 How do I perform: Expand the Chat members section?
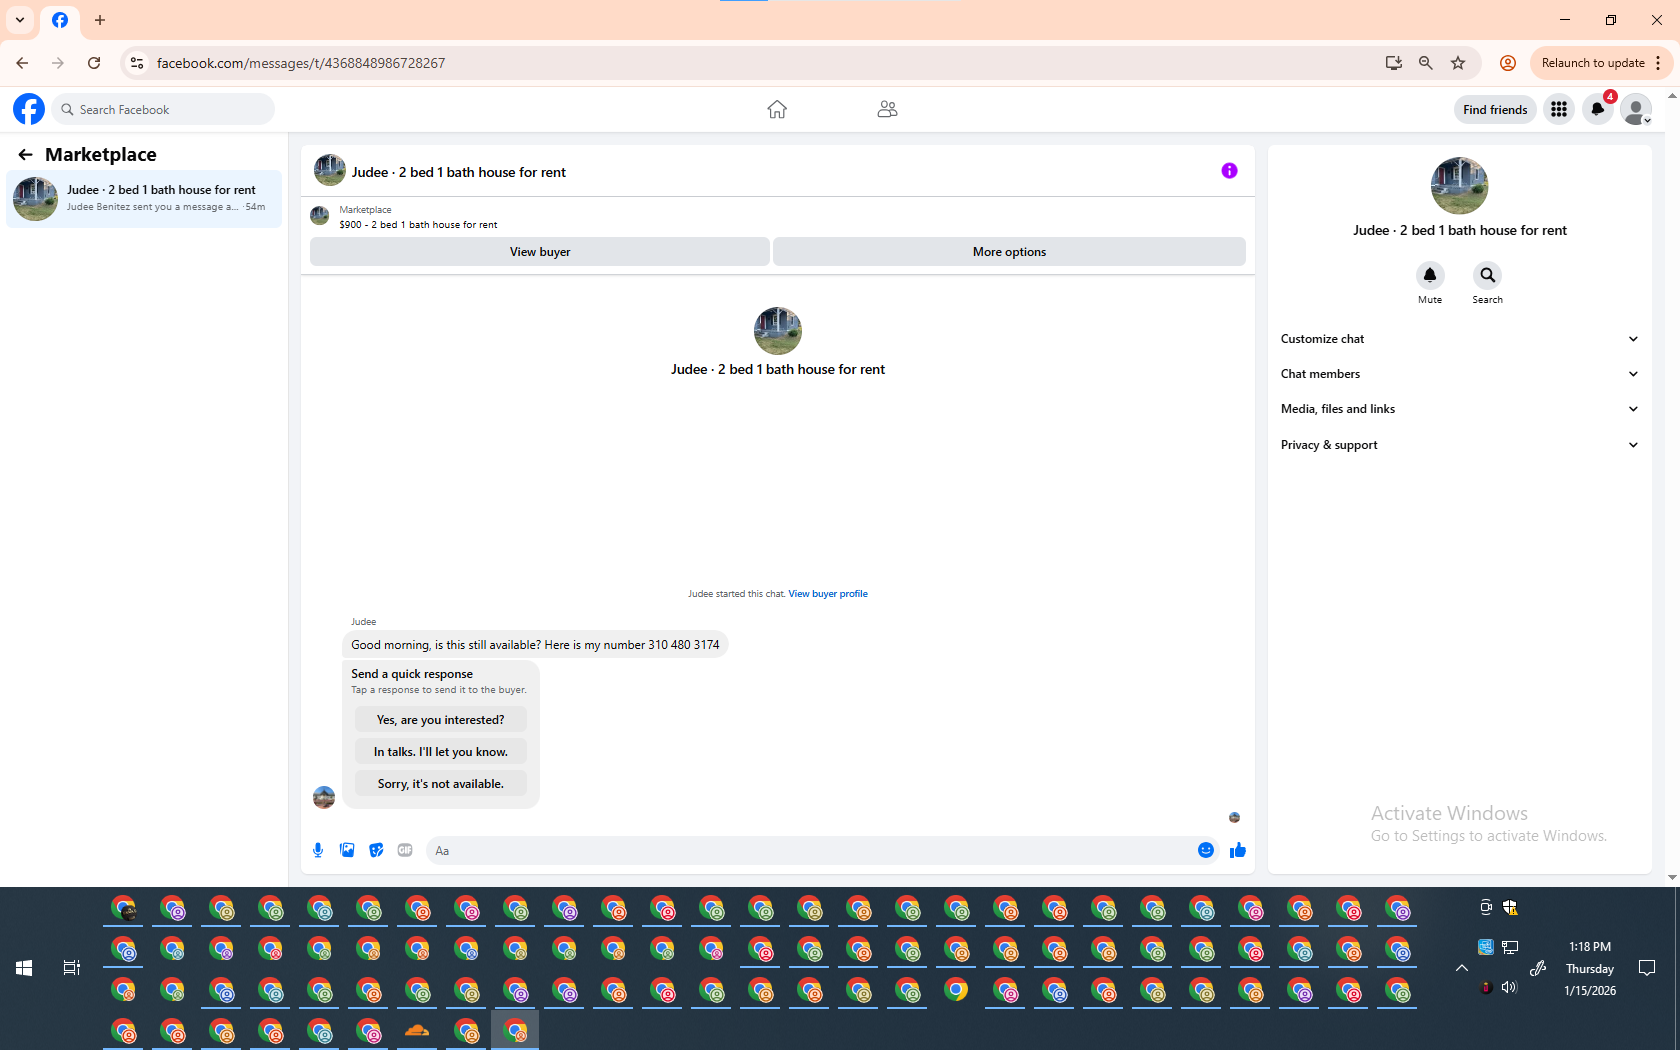1460,374
